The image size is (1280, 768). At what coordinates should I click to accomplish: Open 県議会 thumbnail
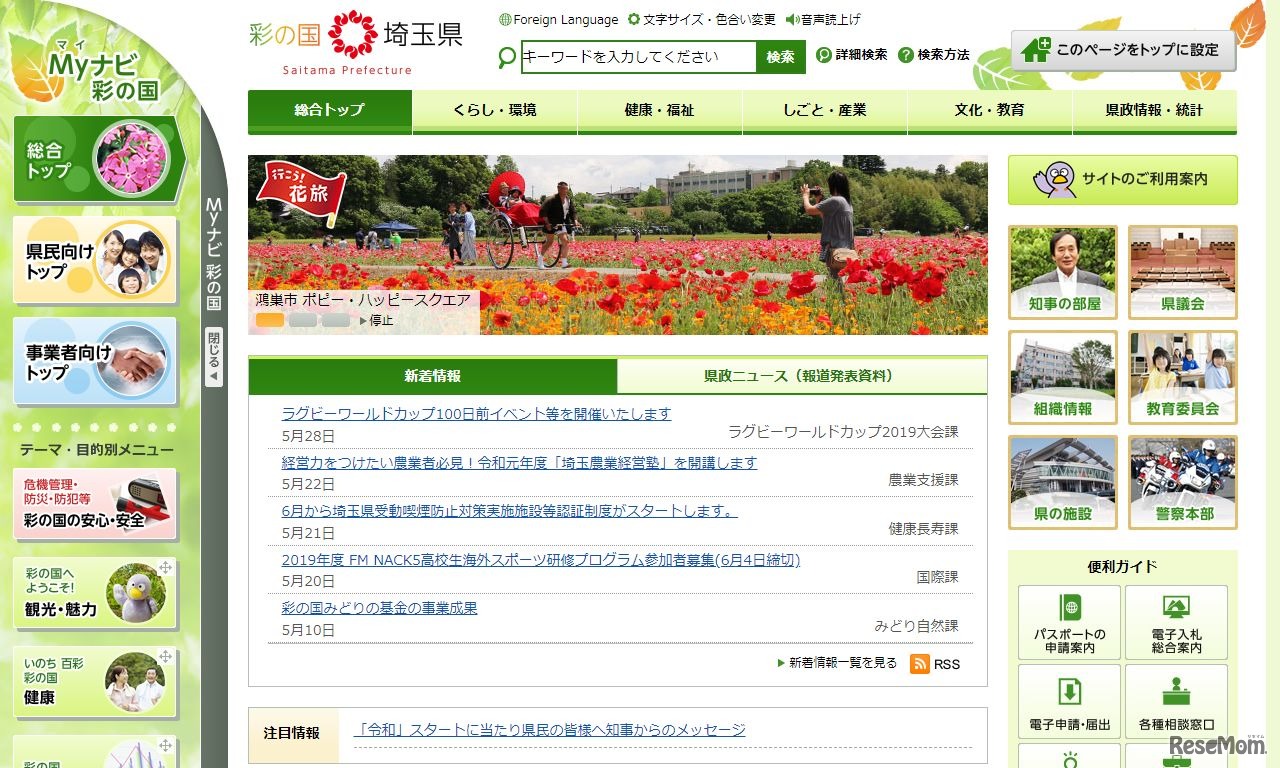(x=1183, y=271)
